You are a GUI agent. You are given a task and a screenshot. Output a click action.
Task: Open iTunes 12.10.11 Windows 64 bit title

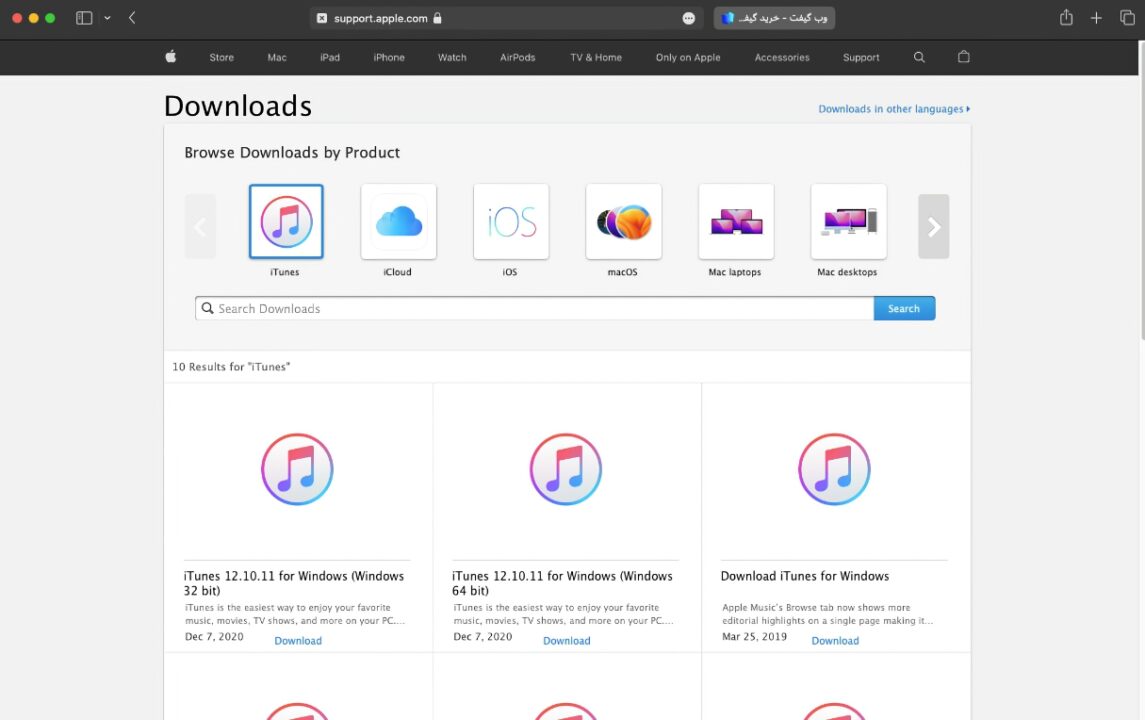point(562,583)
